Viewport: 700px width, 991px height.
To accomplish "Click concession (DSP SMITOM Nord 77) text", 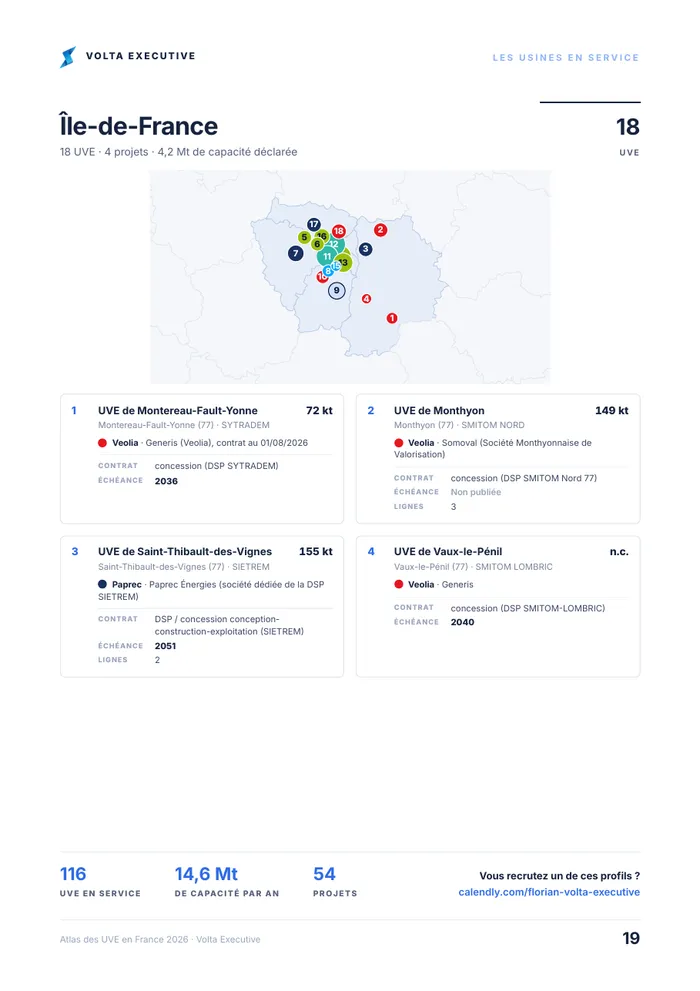I will 524,478.
